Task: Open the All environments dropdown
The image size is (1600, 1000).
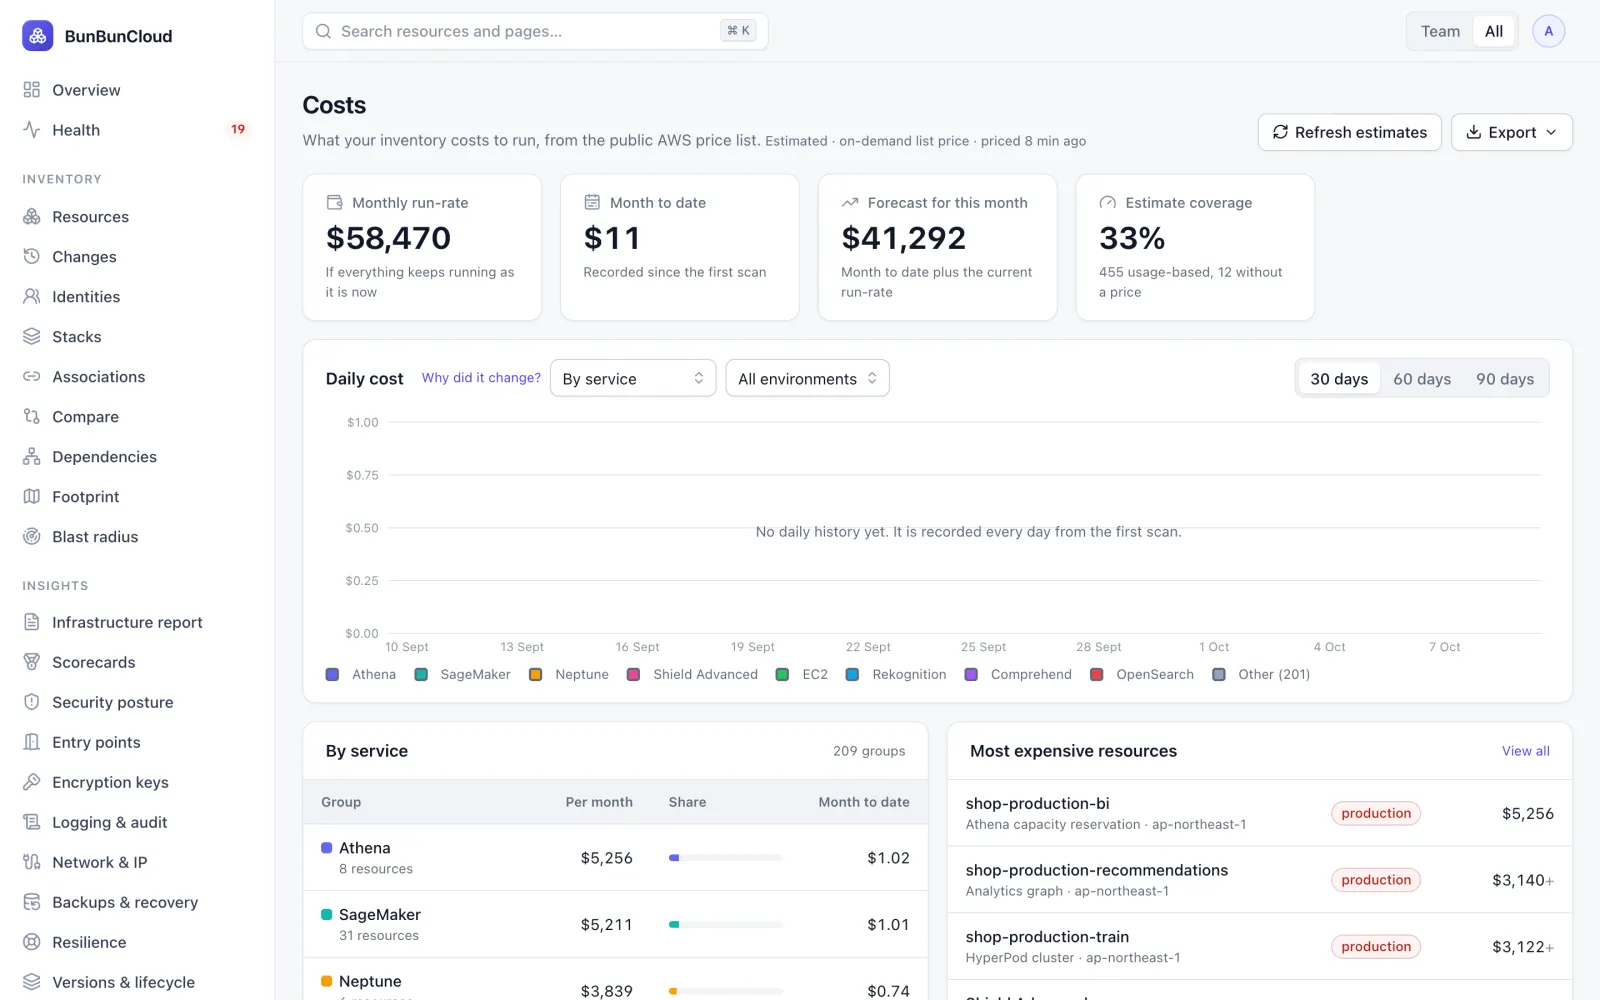Action: [807, 378]
